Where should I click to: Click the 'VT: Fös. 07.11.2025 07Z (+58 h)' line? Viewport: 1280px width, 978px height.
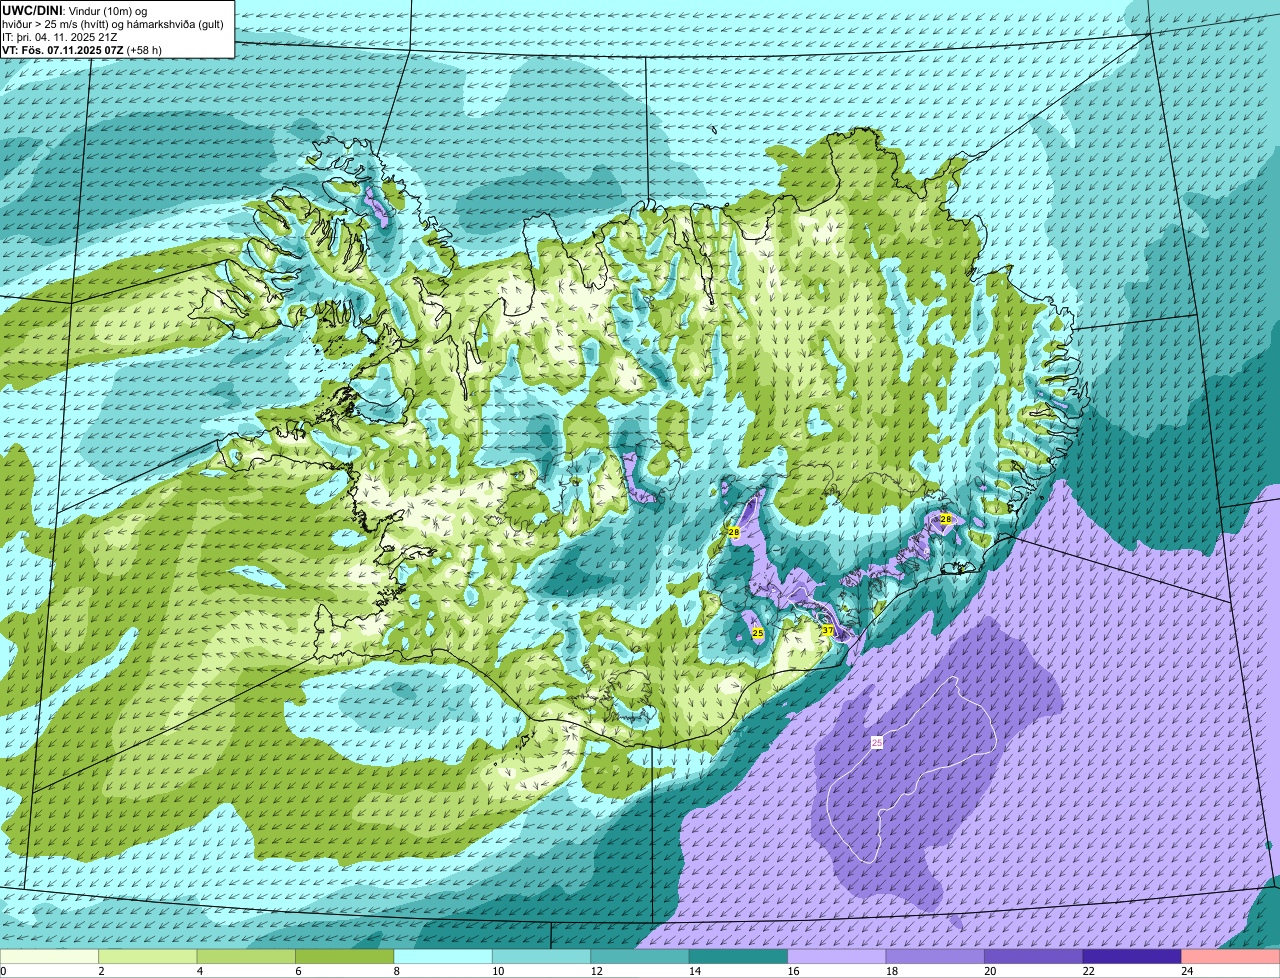(82, 49)
